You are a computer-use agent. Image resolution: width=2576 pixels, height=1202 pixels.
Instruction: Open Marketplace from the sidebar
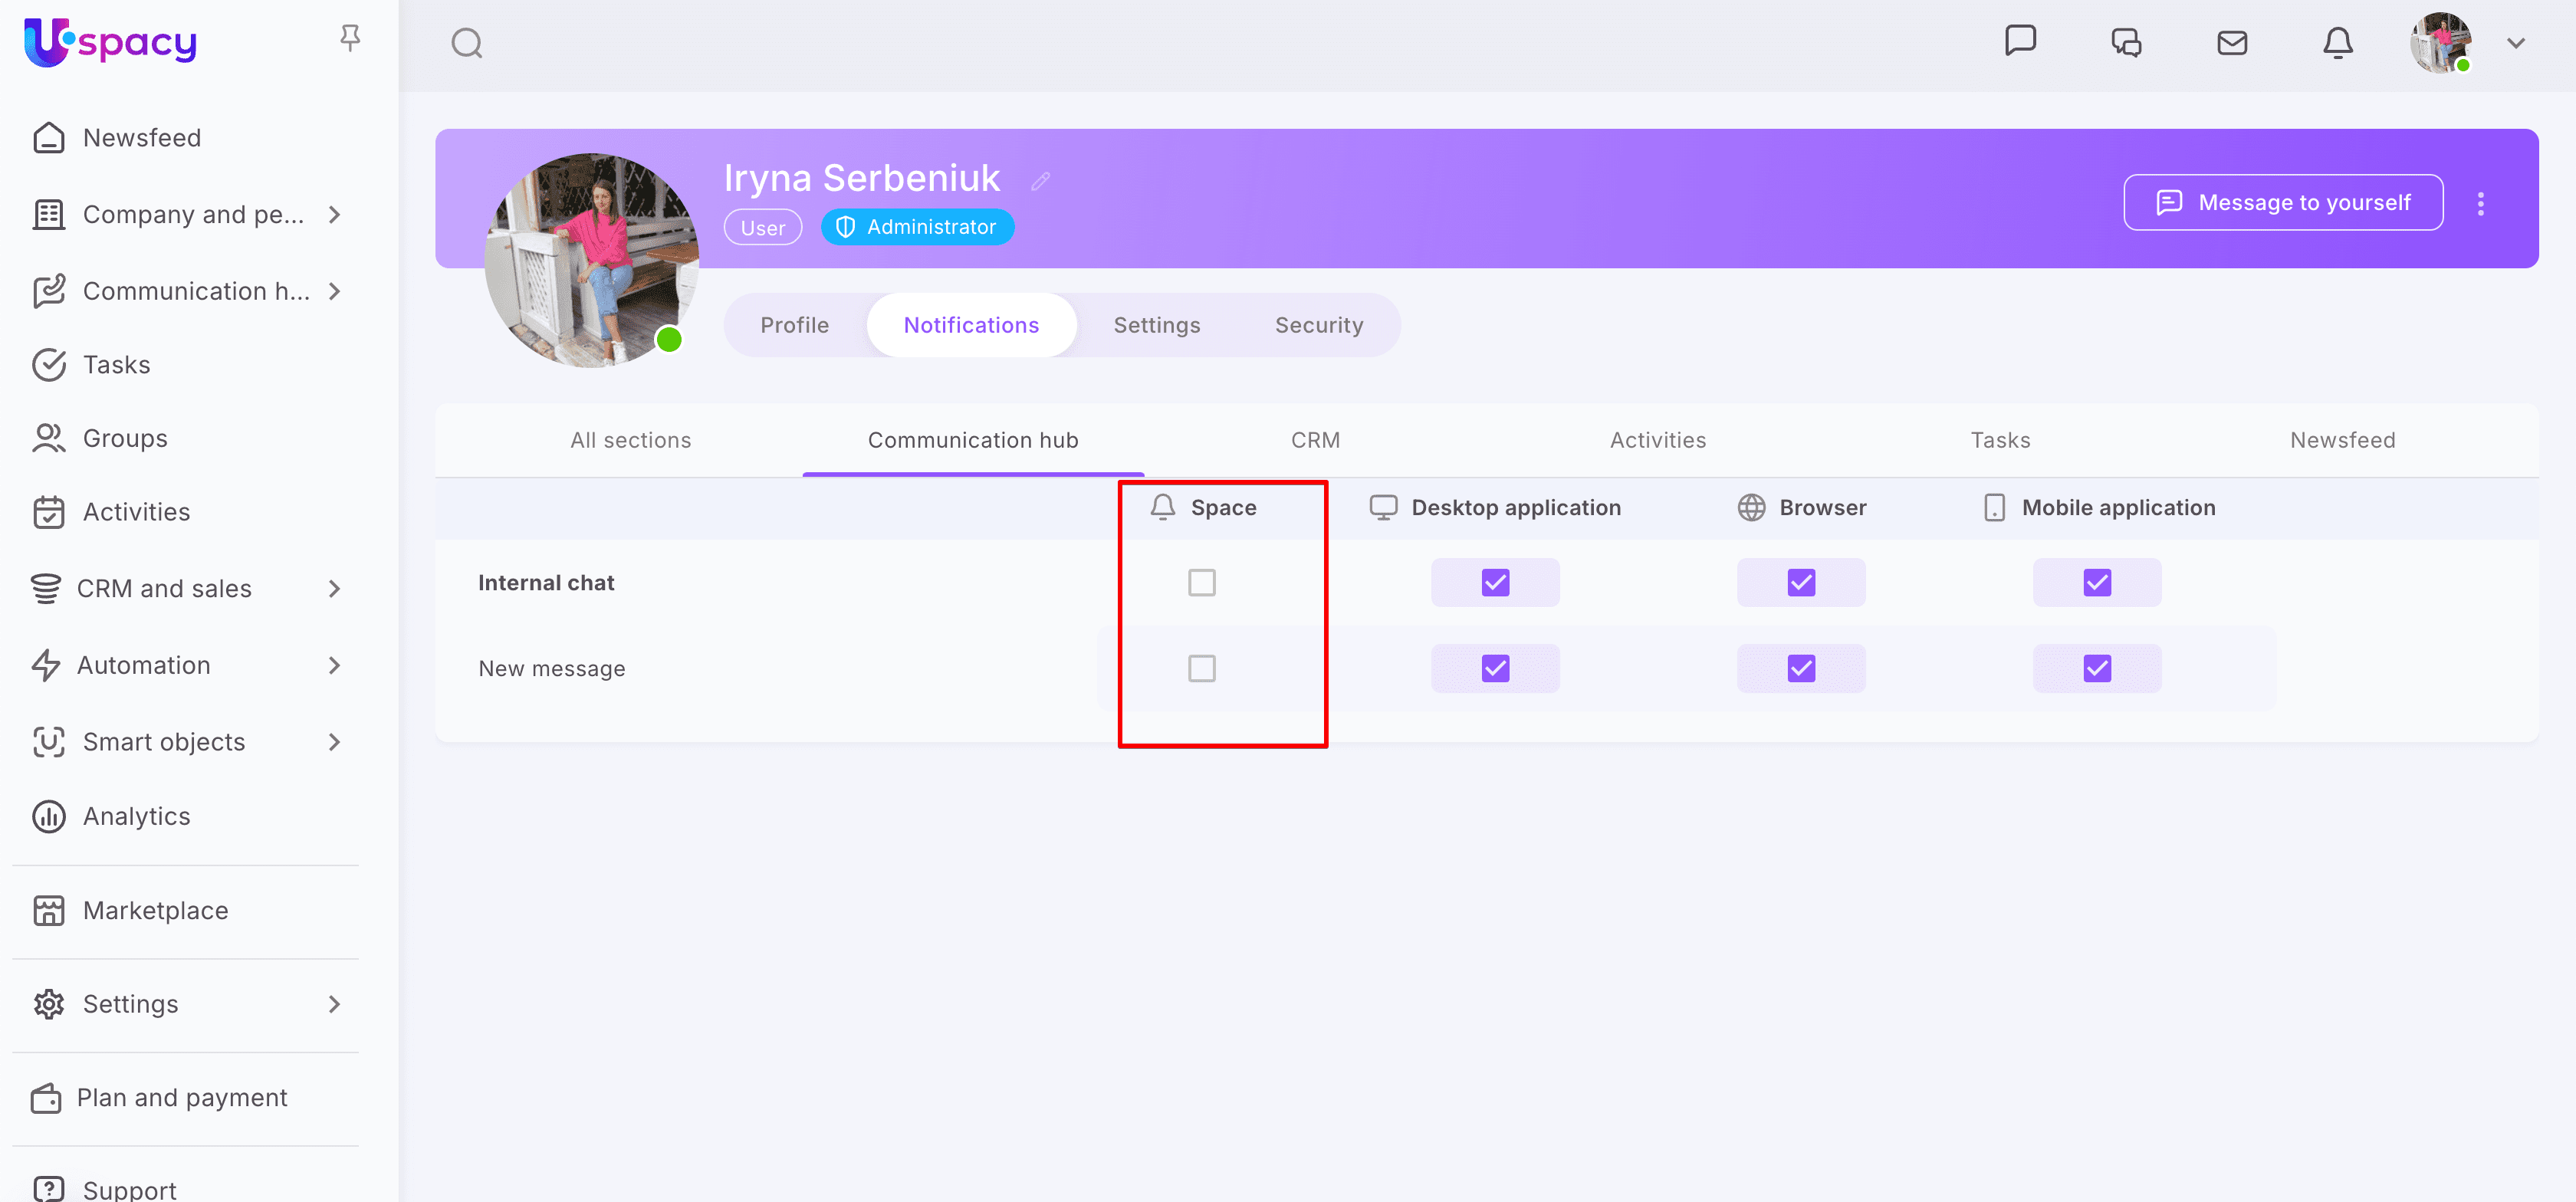point(155,911)
